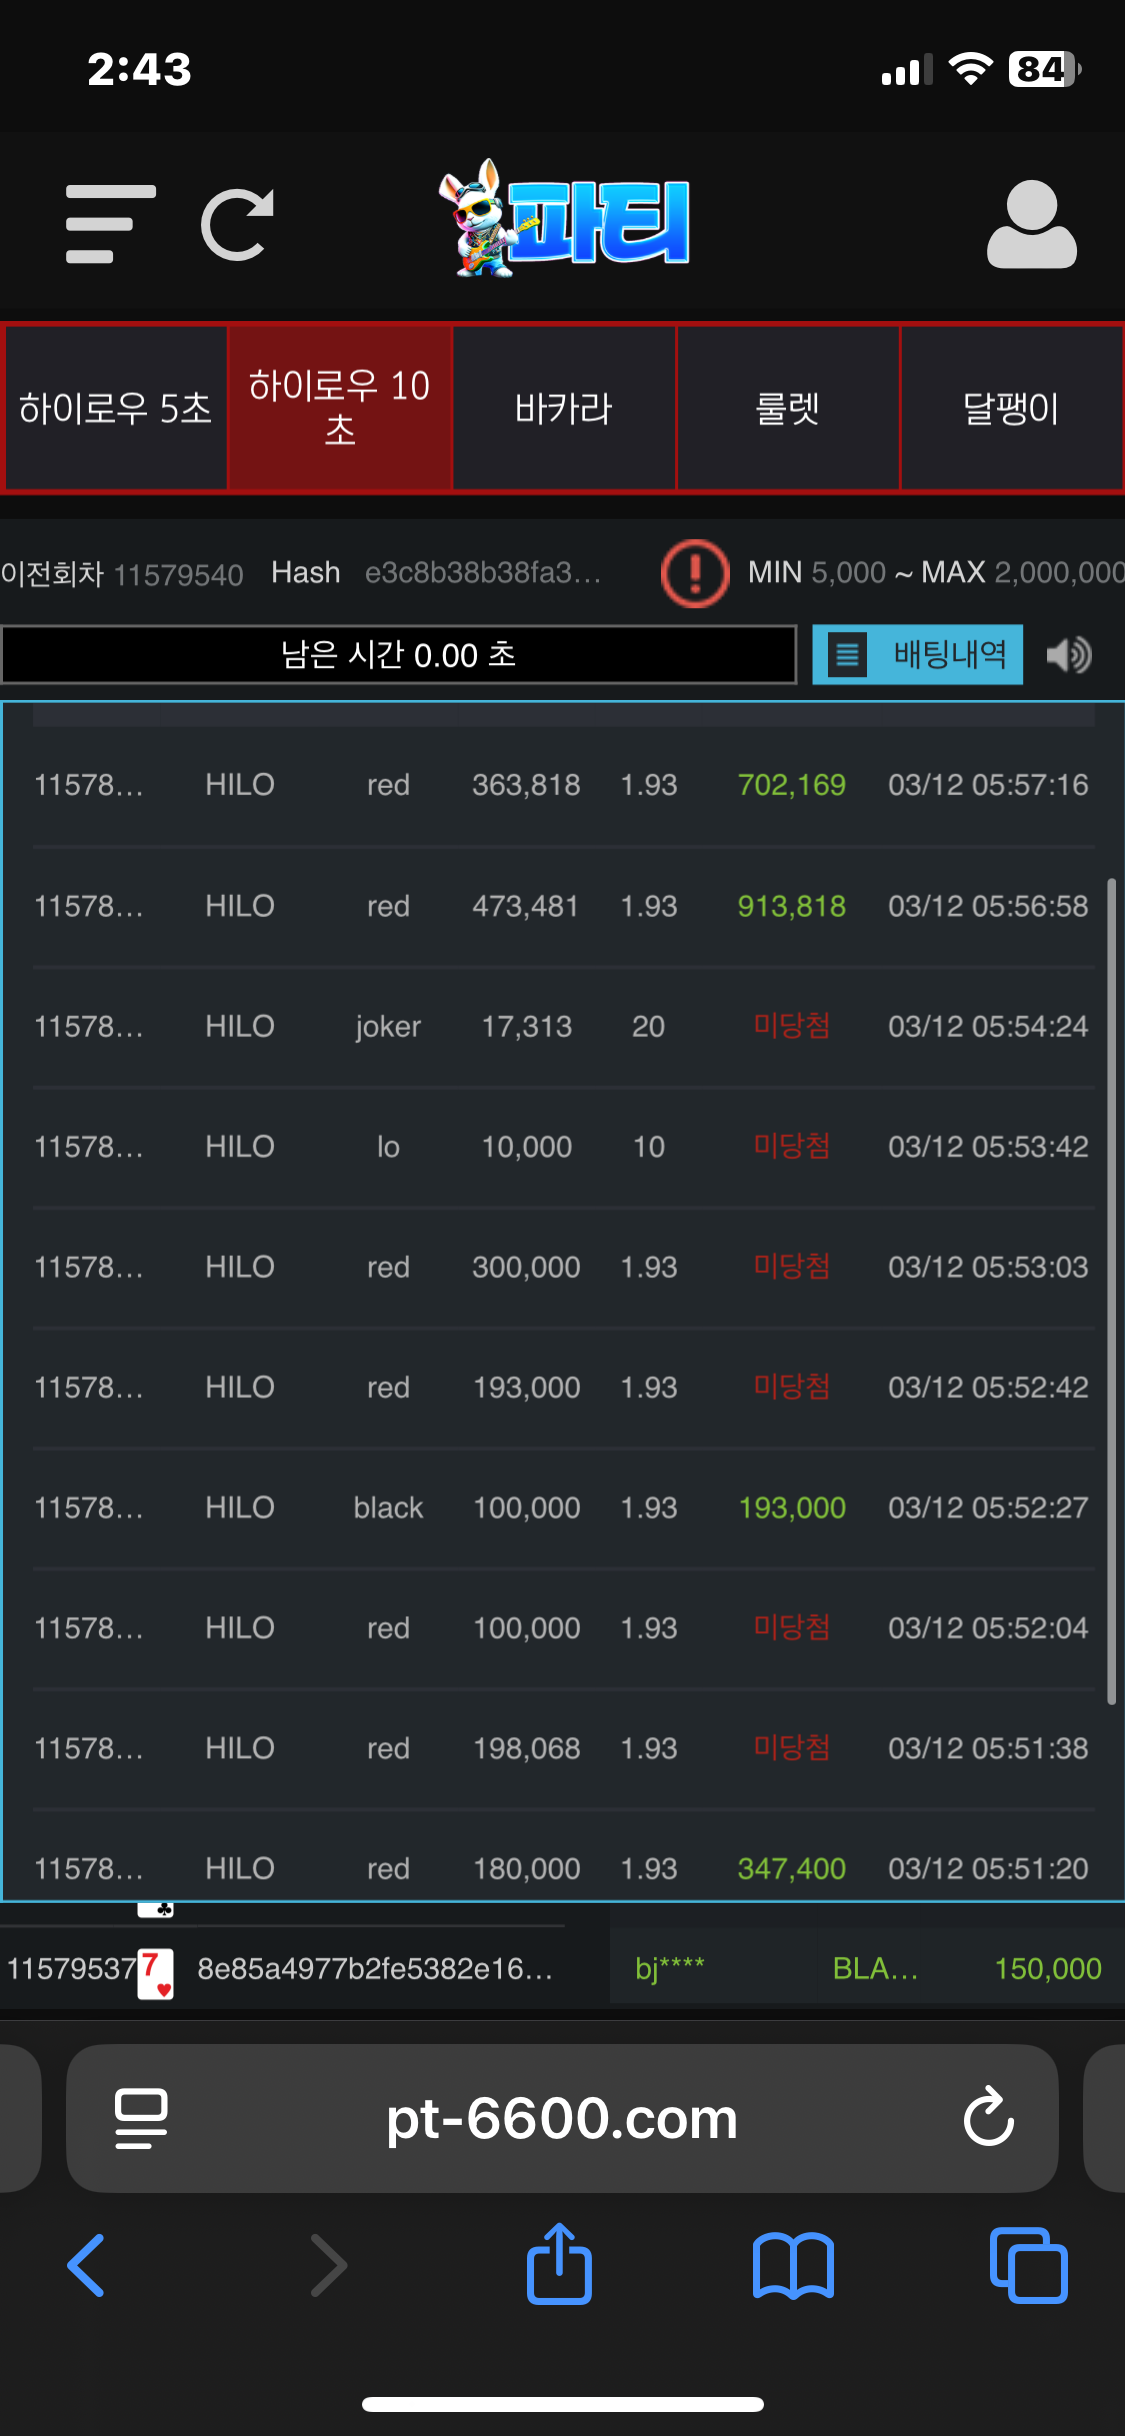Mute sound with the speaker icon
This screenshot has height=2436, width=1125.
pos(1069,655)
